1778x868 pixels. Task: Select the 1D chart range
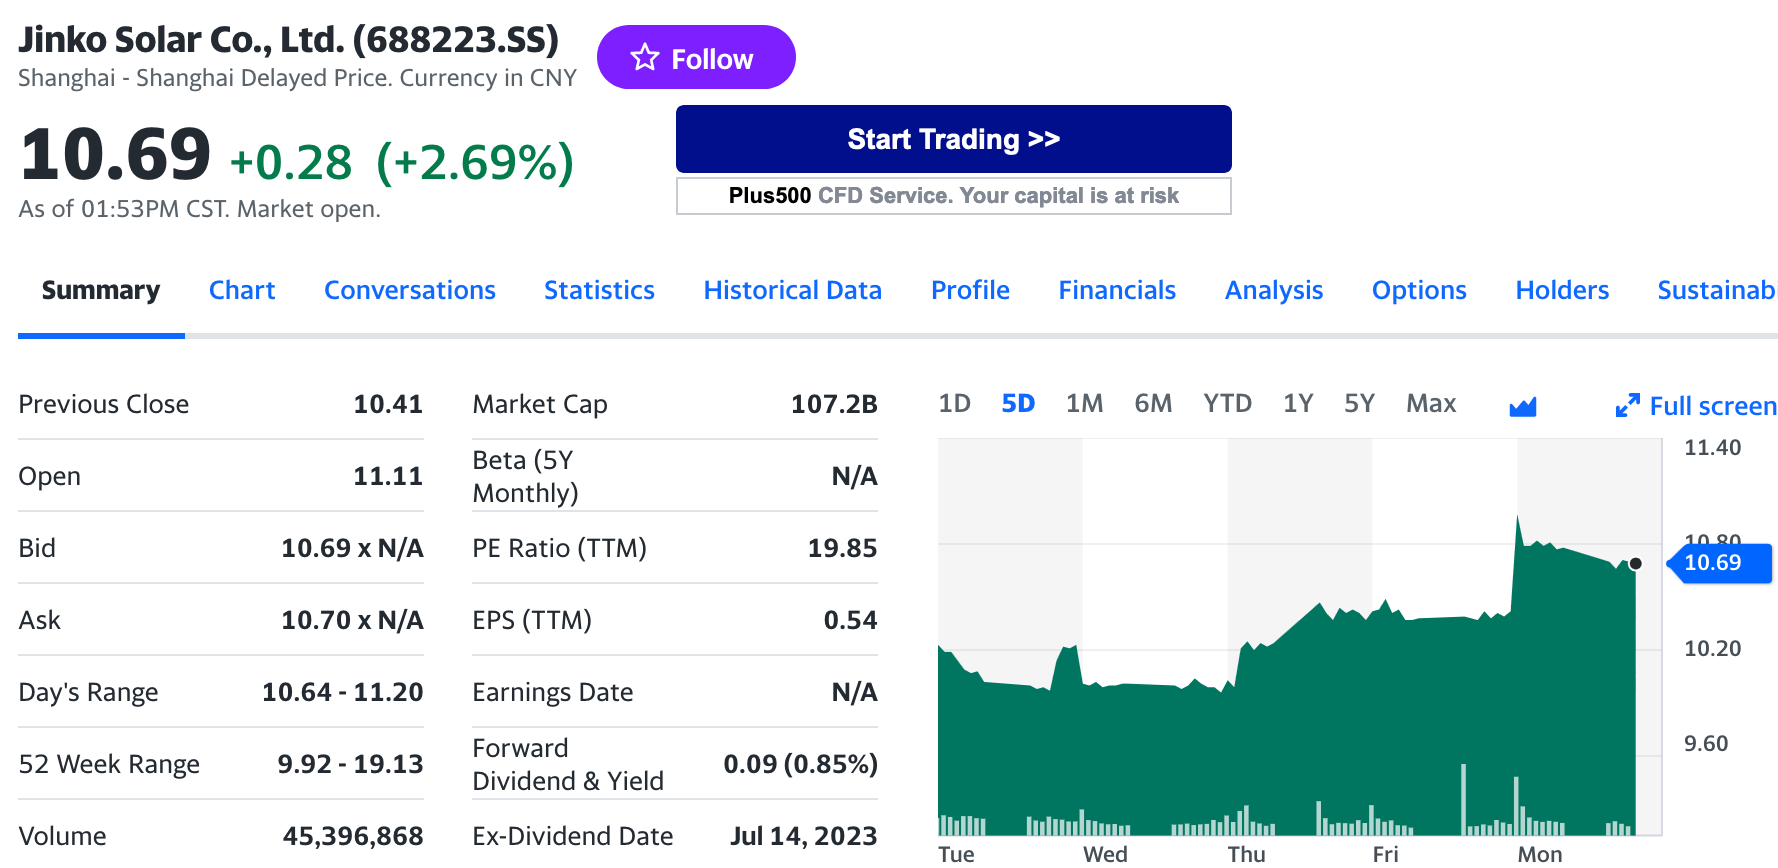coord(954,403)
